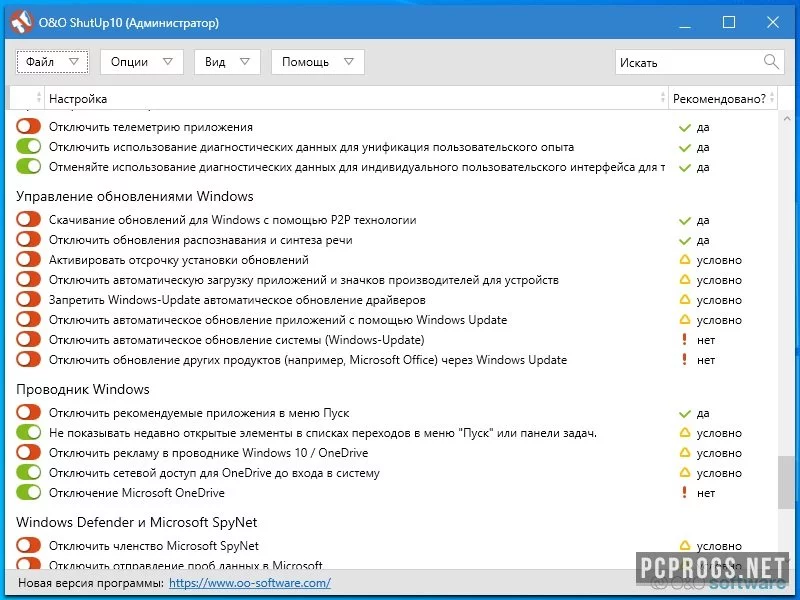Open the oo-software.com link
Image resolution: width=800 pixels, height=600 pixels.
pos(249,583)
